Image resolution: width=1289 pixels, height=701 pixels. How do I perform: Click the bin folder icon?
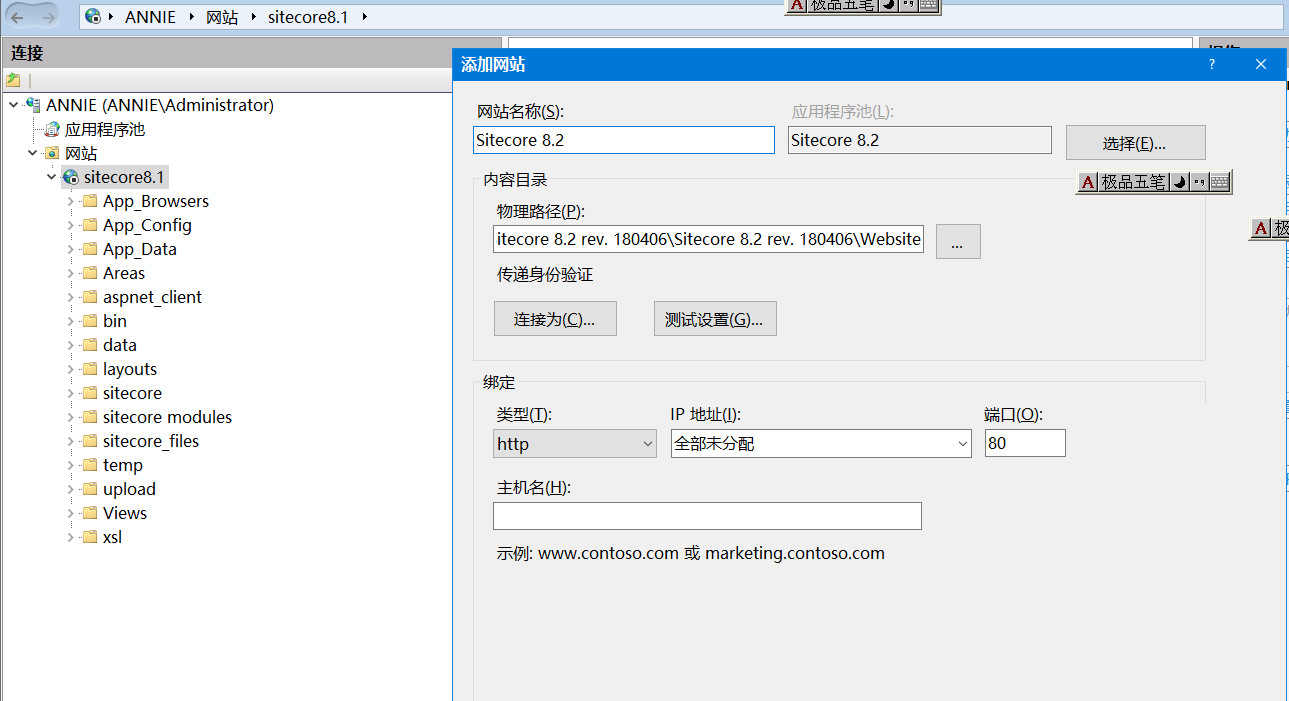point(90,321)
